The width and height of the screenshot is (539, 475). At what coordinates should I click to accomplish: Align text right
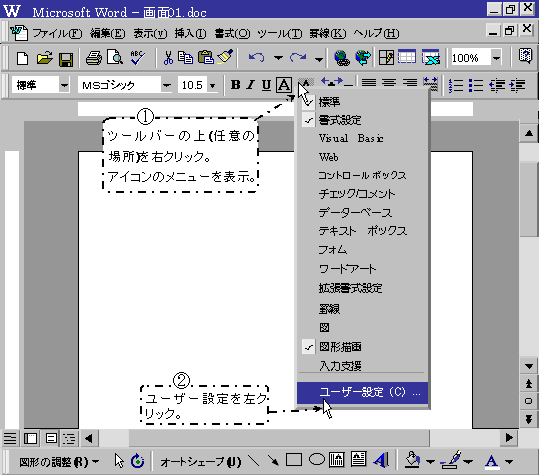point(410,83)
